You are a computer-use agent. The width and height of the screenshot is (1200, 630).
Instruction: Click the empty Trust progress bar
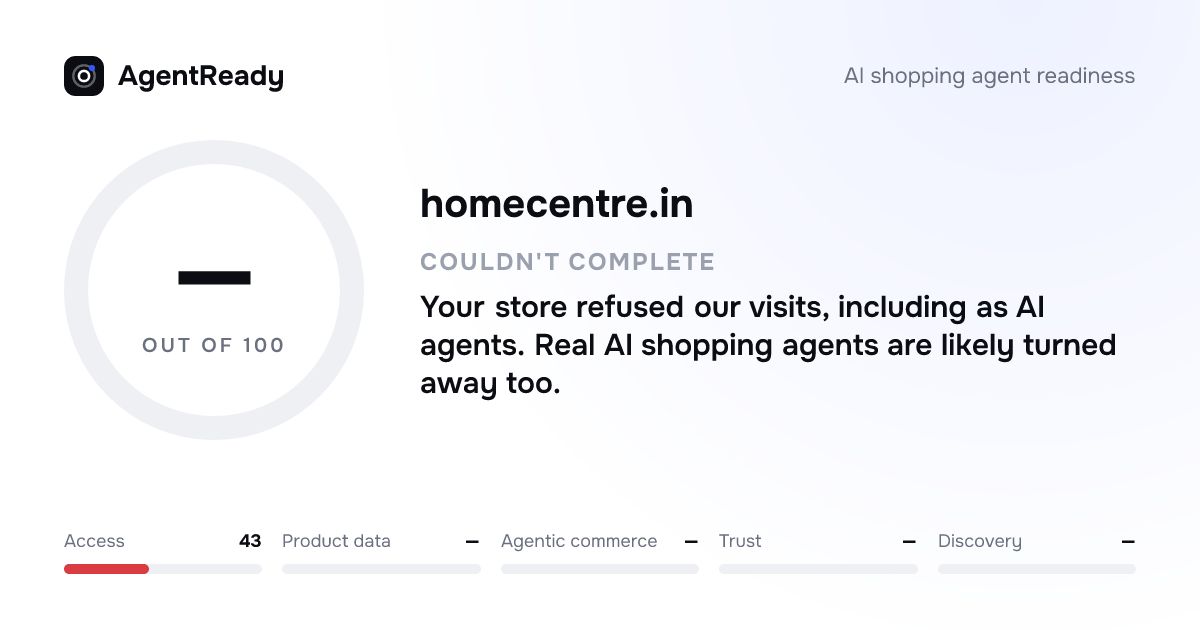(818, 569)
